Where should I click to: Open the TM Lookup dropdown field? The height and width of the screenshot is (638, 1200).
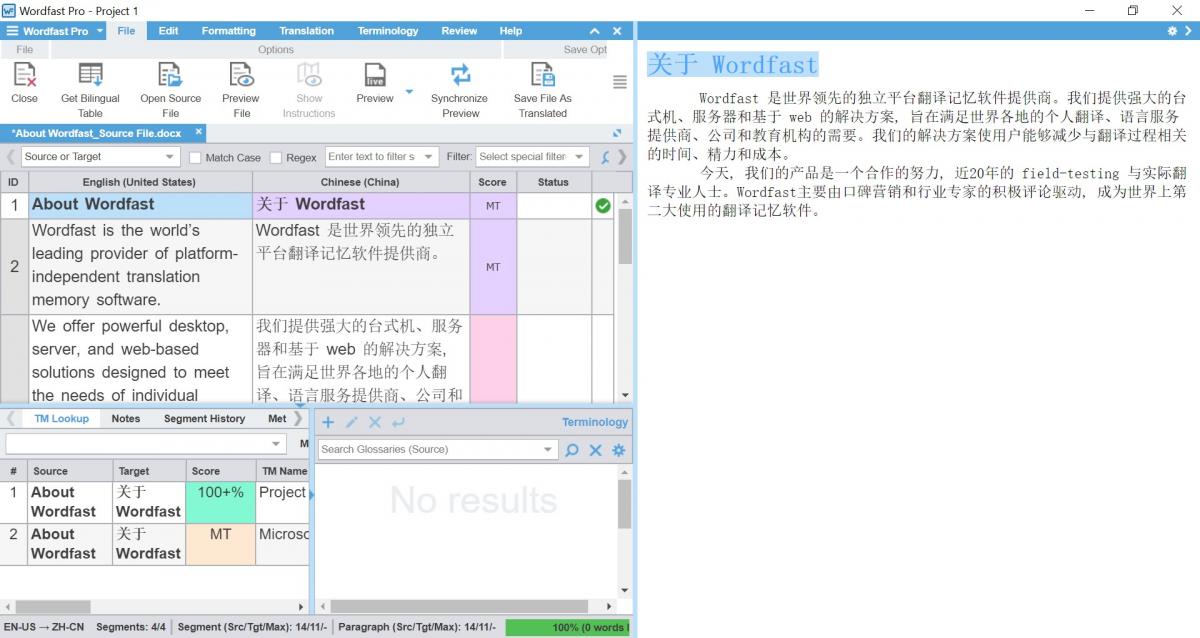pos(146,443)
